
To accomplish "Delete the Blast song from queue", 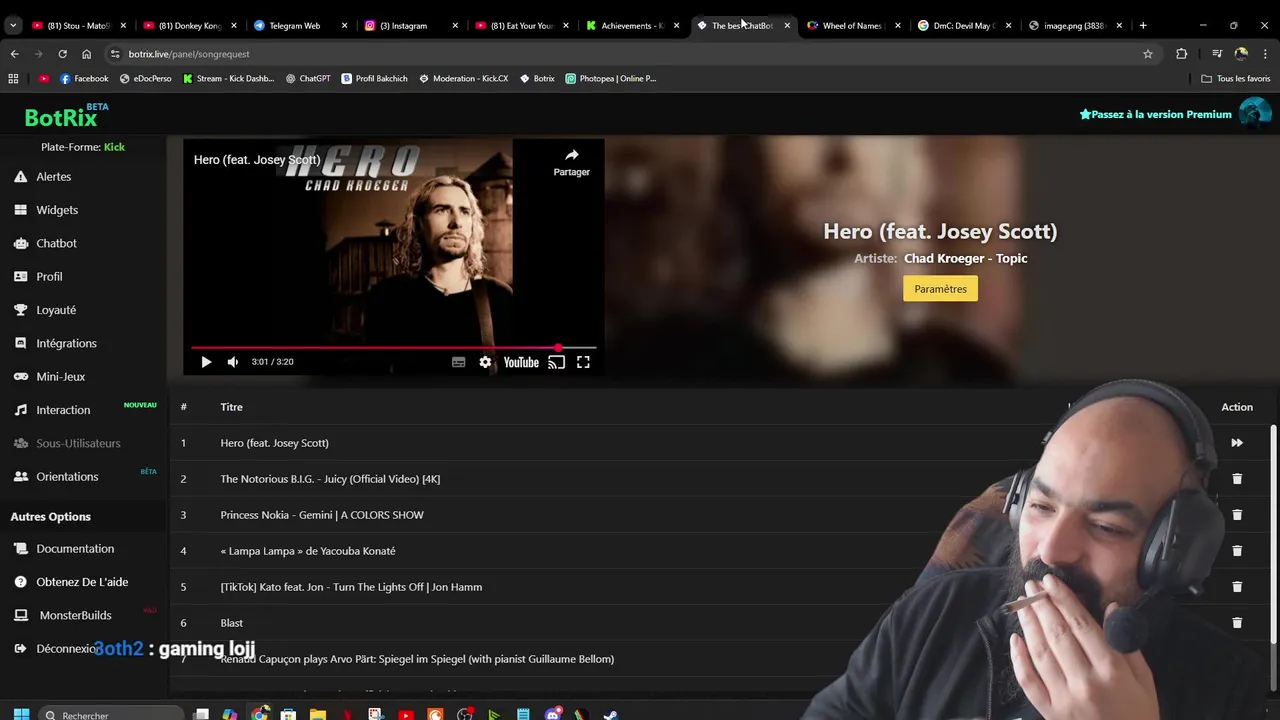I will (1237, 623).
